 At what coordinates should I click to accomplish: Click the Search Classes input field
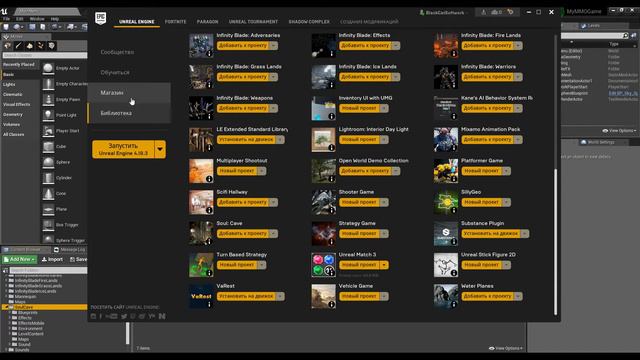coord(44,55)
